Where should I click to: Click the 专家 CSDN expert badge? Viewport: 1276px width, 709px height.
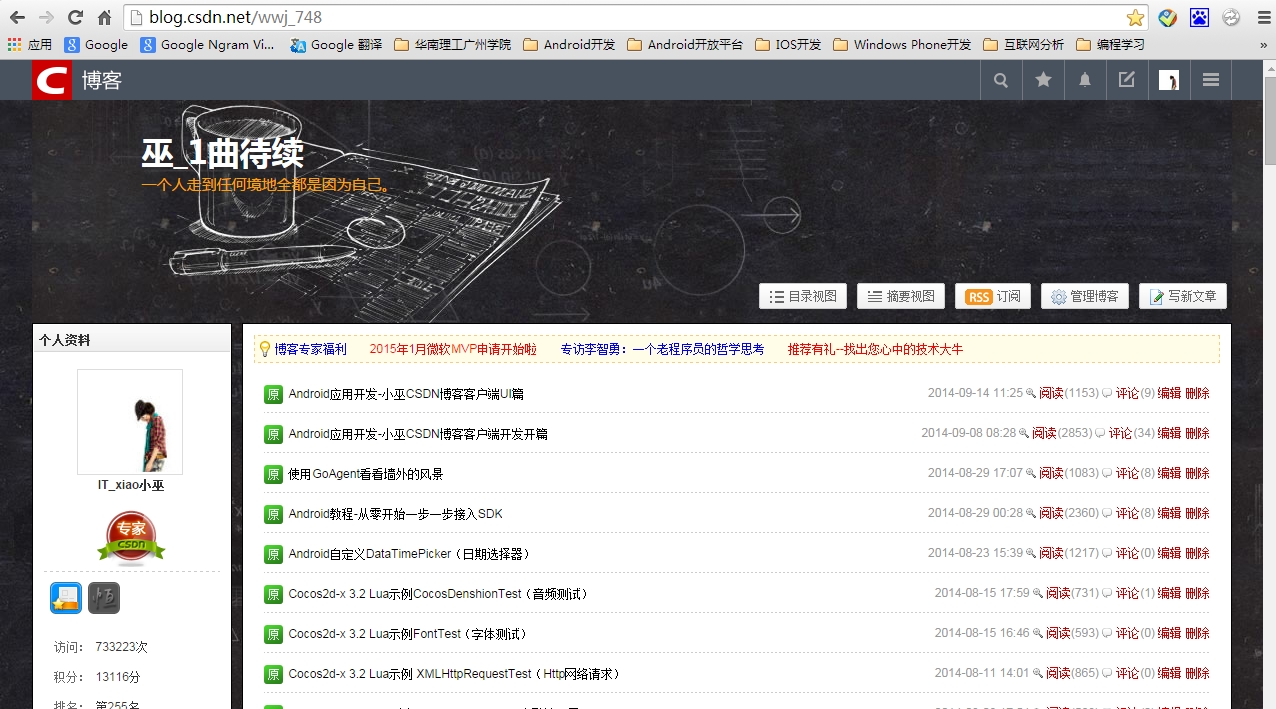coord(131,538)
